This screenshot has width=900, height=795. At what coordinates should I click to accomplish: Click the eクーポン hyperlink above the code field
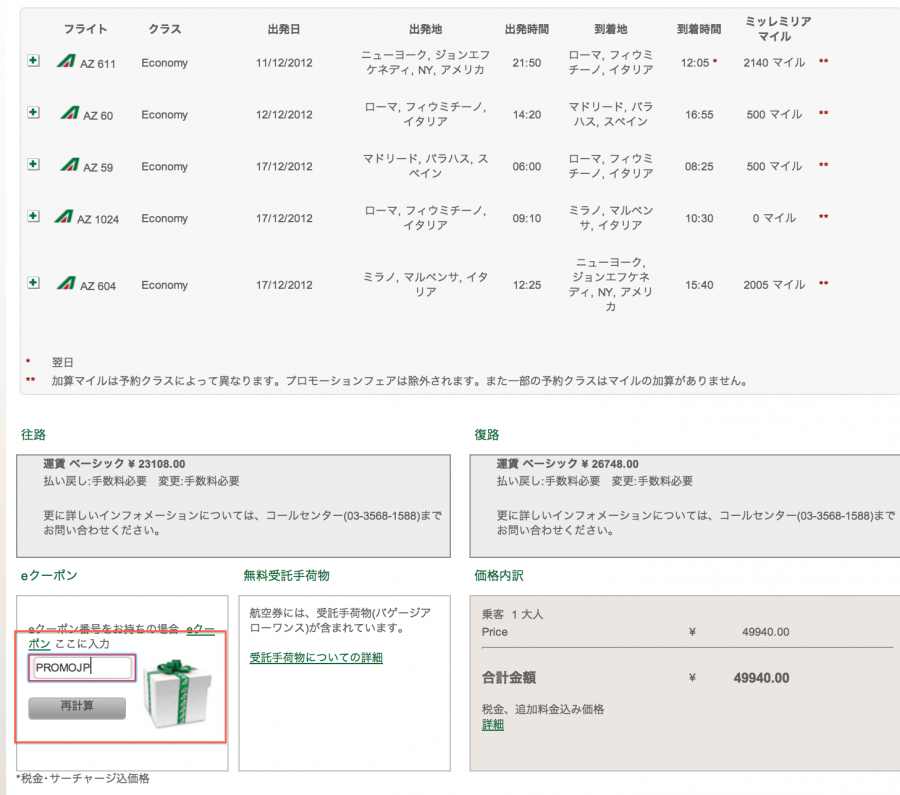point(200,629)
